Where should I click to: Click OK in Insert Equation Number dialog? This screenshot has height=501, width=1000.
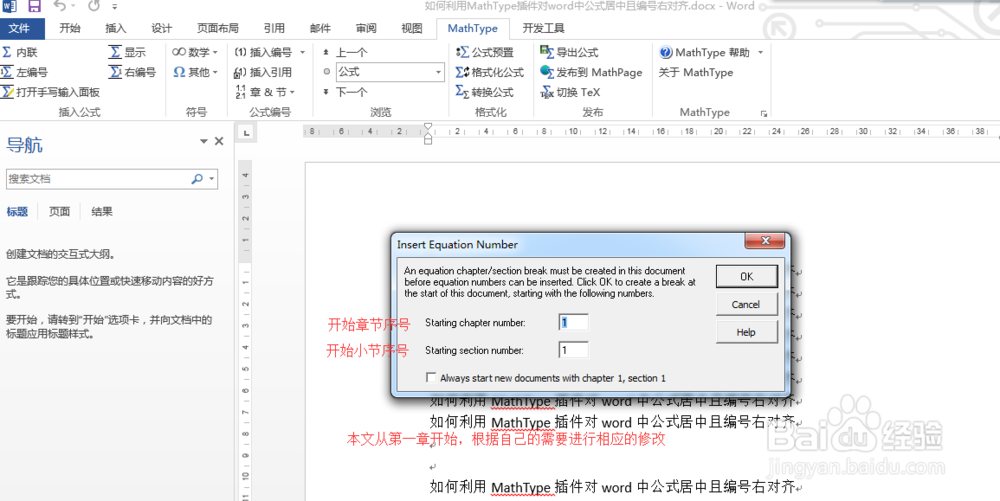tap(747, 277)
